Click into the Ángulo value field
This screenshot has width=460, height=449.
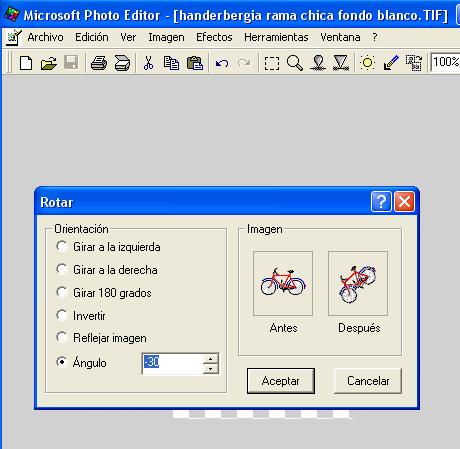(172, 363)
